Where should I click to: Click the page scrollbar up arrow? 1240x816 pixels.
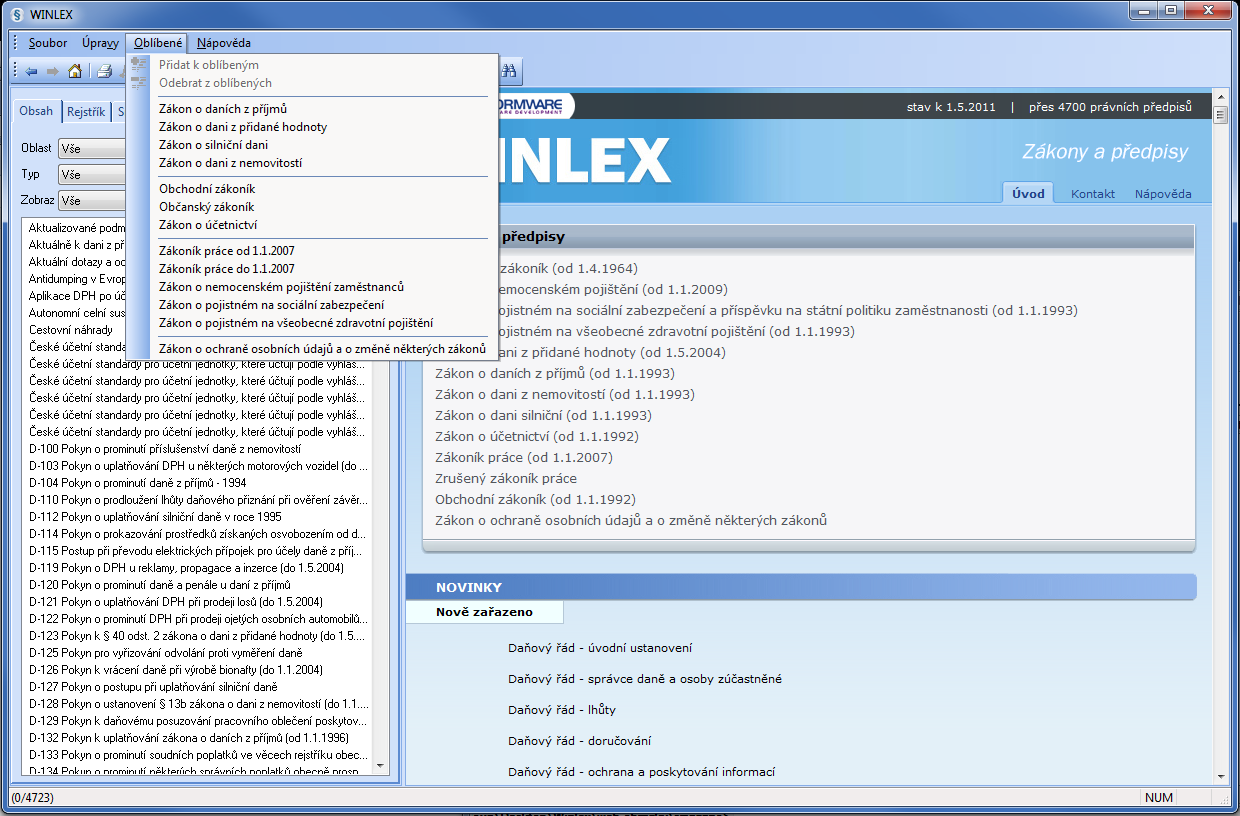pyautogui.click(x=1220, y=97)
